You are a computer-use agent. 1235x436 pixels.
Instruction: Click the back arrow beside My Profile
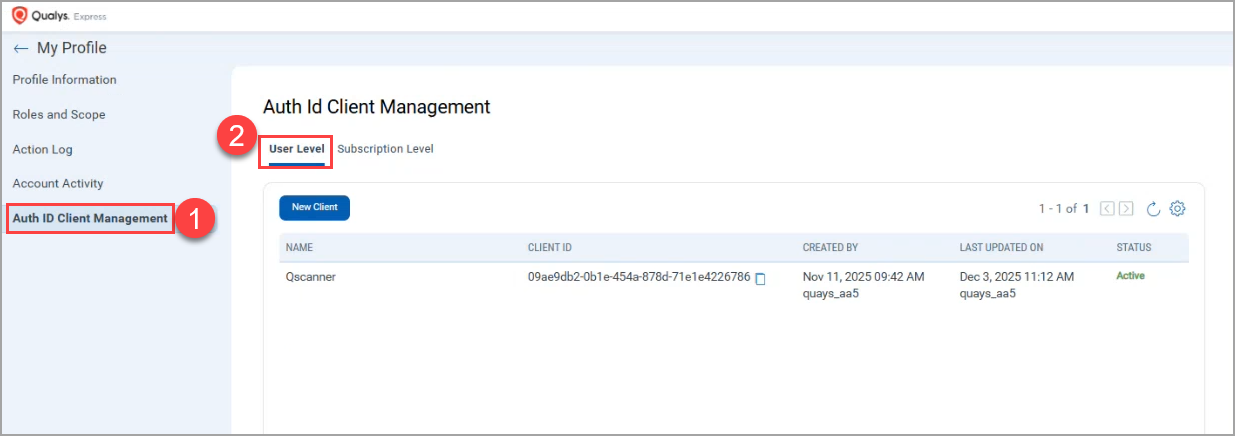(x=21, y=48)
